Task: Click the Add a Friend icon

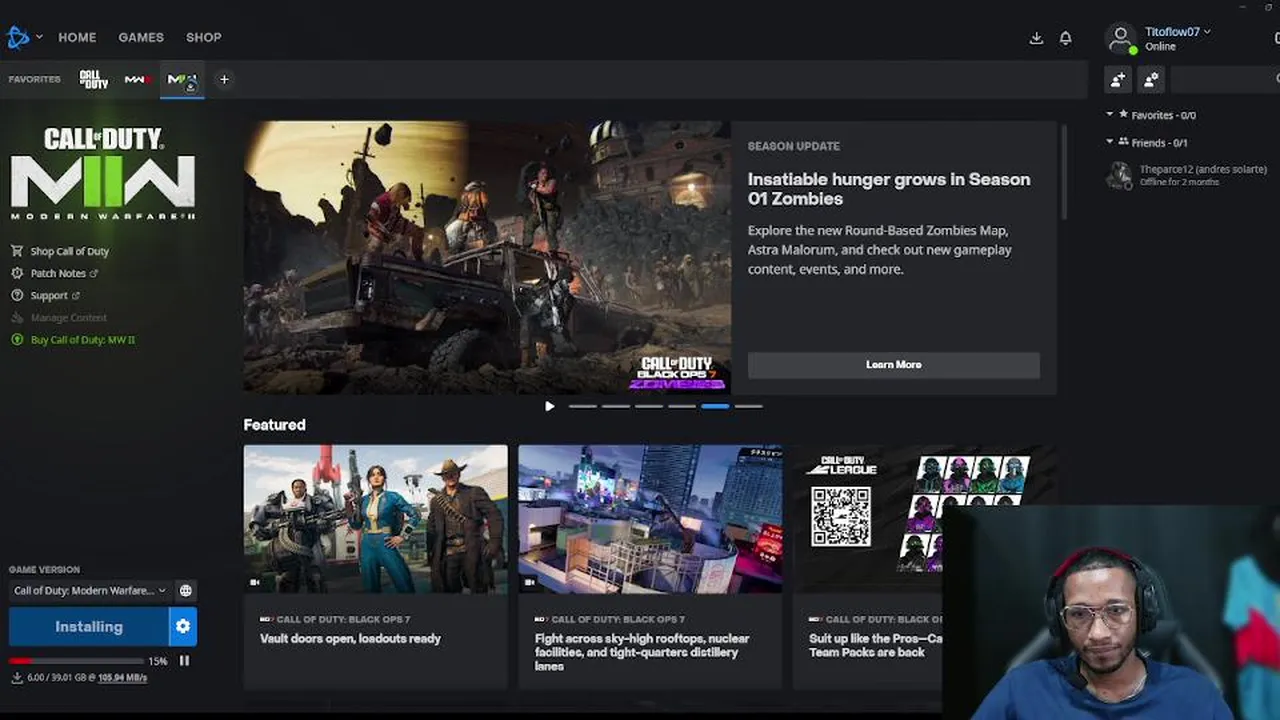Action: click(x=1118, y=79)
